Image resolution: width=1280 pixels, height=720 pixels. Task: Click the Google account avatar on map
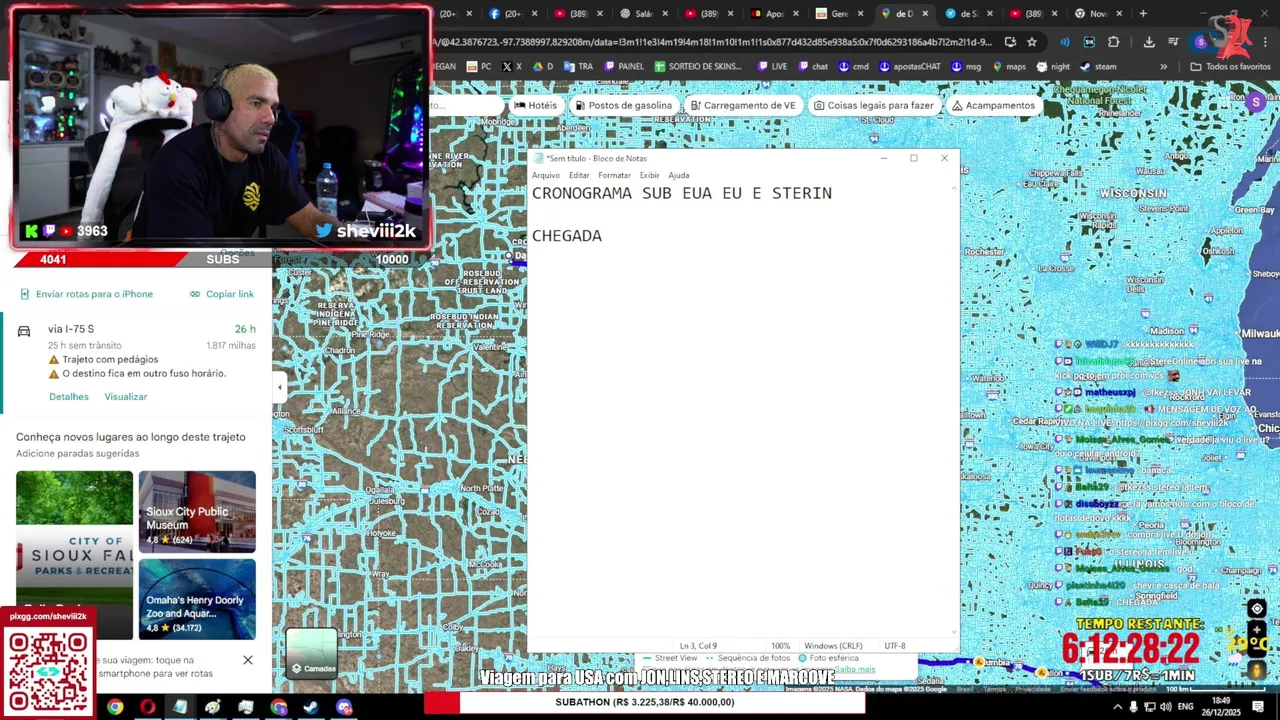1256,102
